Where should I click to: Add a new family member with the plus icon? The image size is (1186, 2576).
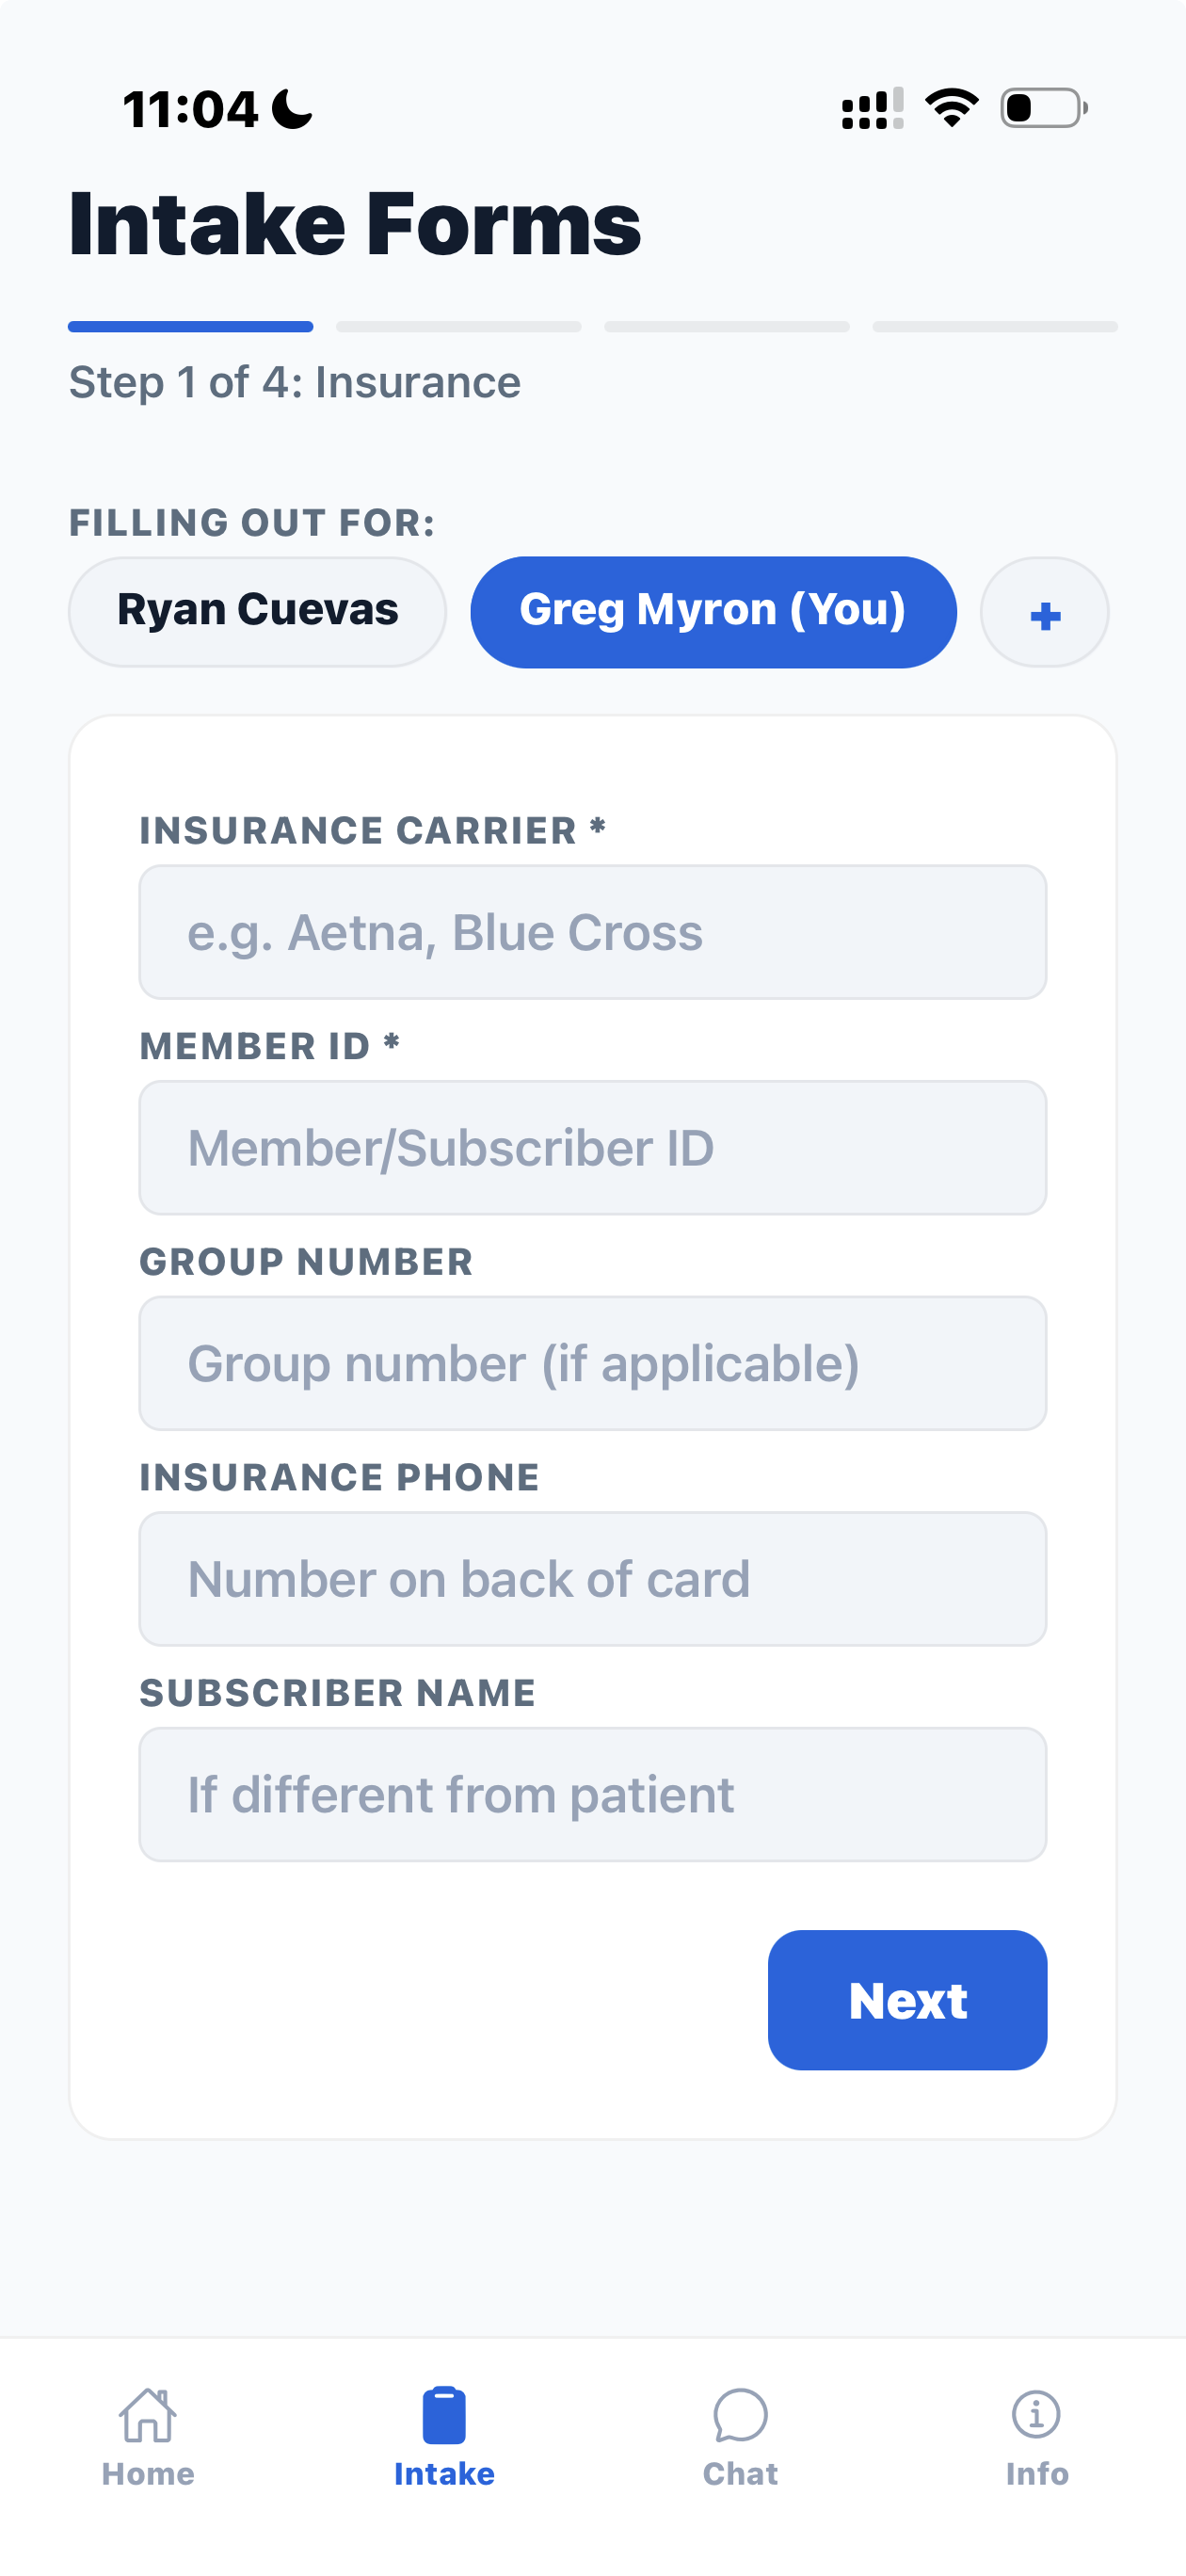(1043, 611)
